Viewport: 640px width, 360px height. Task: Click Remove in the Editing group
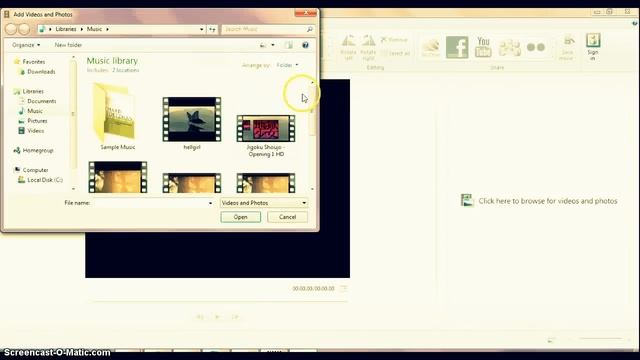pyautogui.click(x=394, y=40)
